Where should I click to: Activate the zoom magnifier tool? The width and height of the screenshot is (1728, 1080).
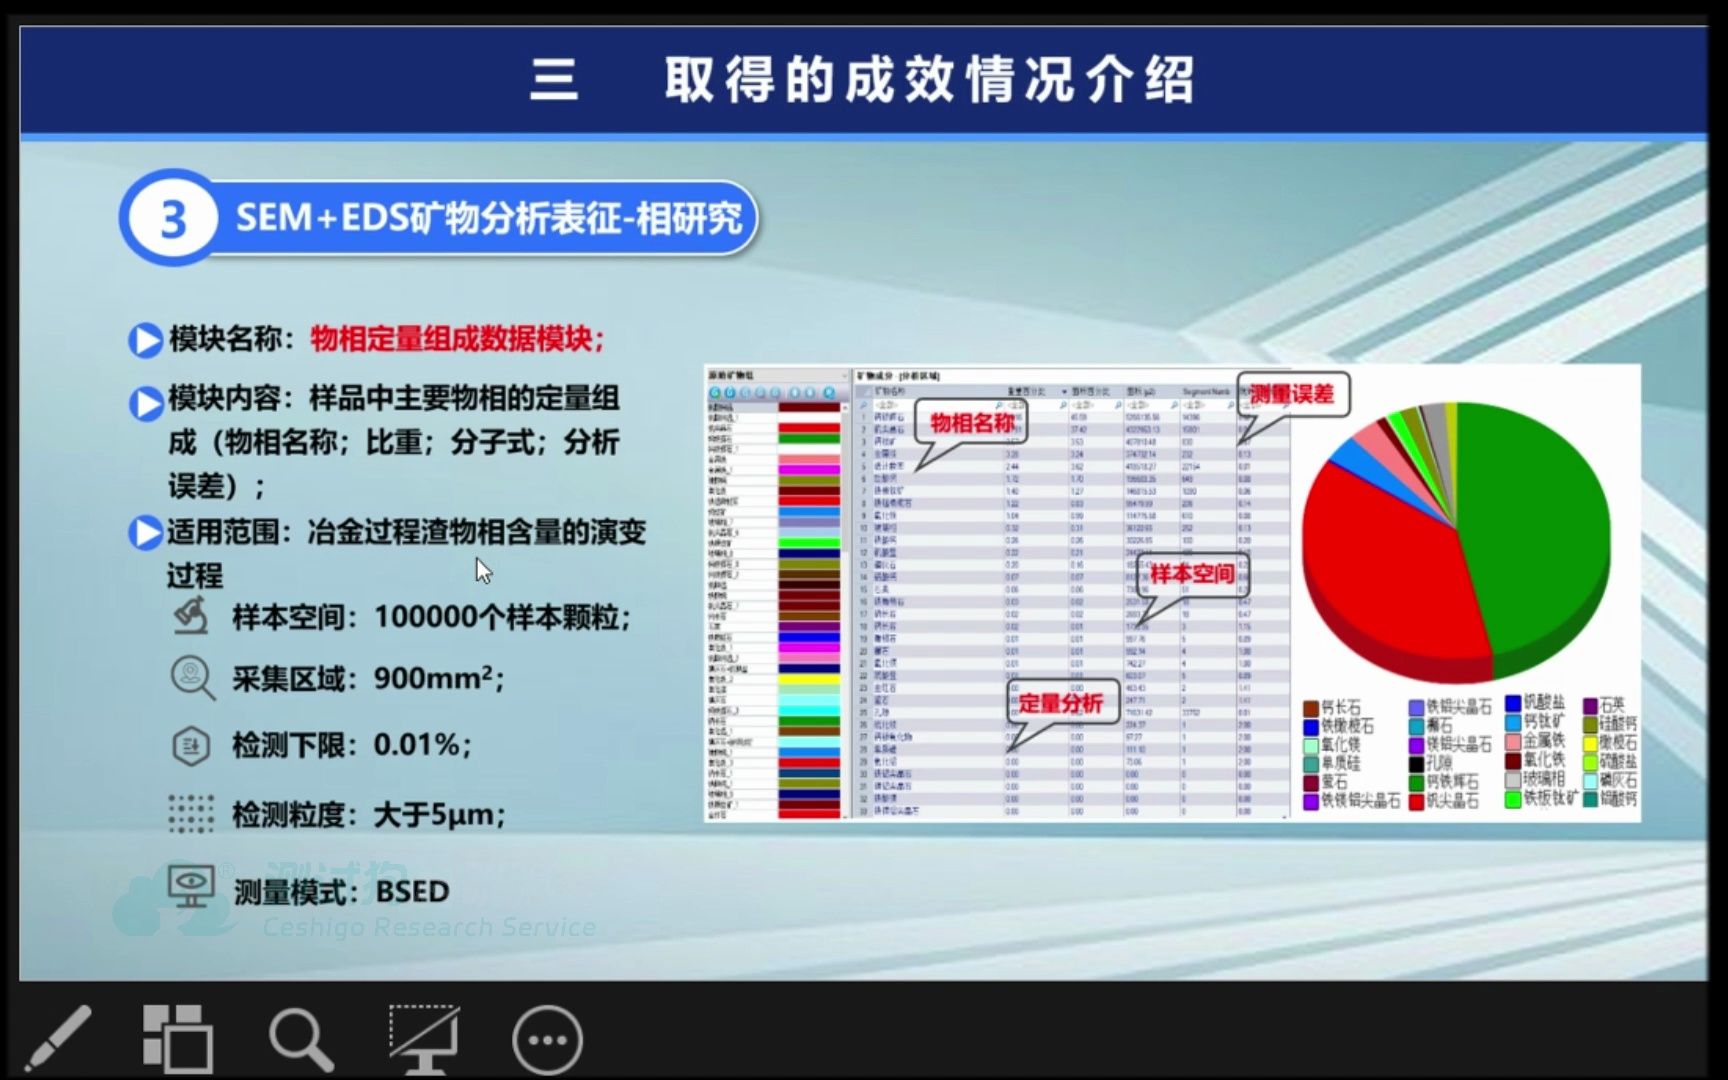(x=300, y=1040)
